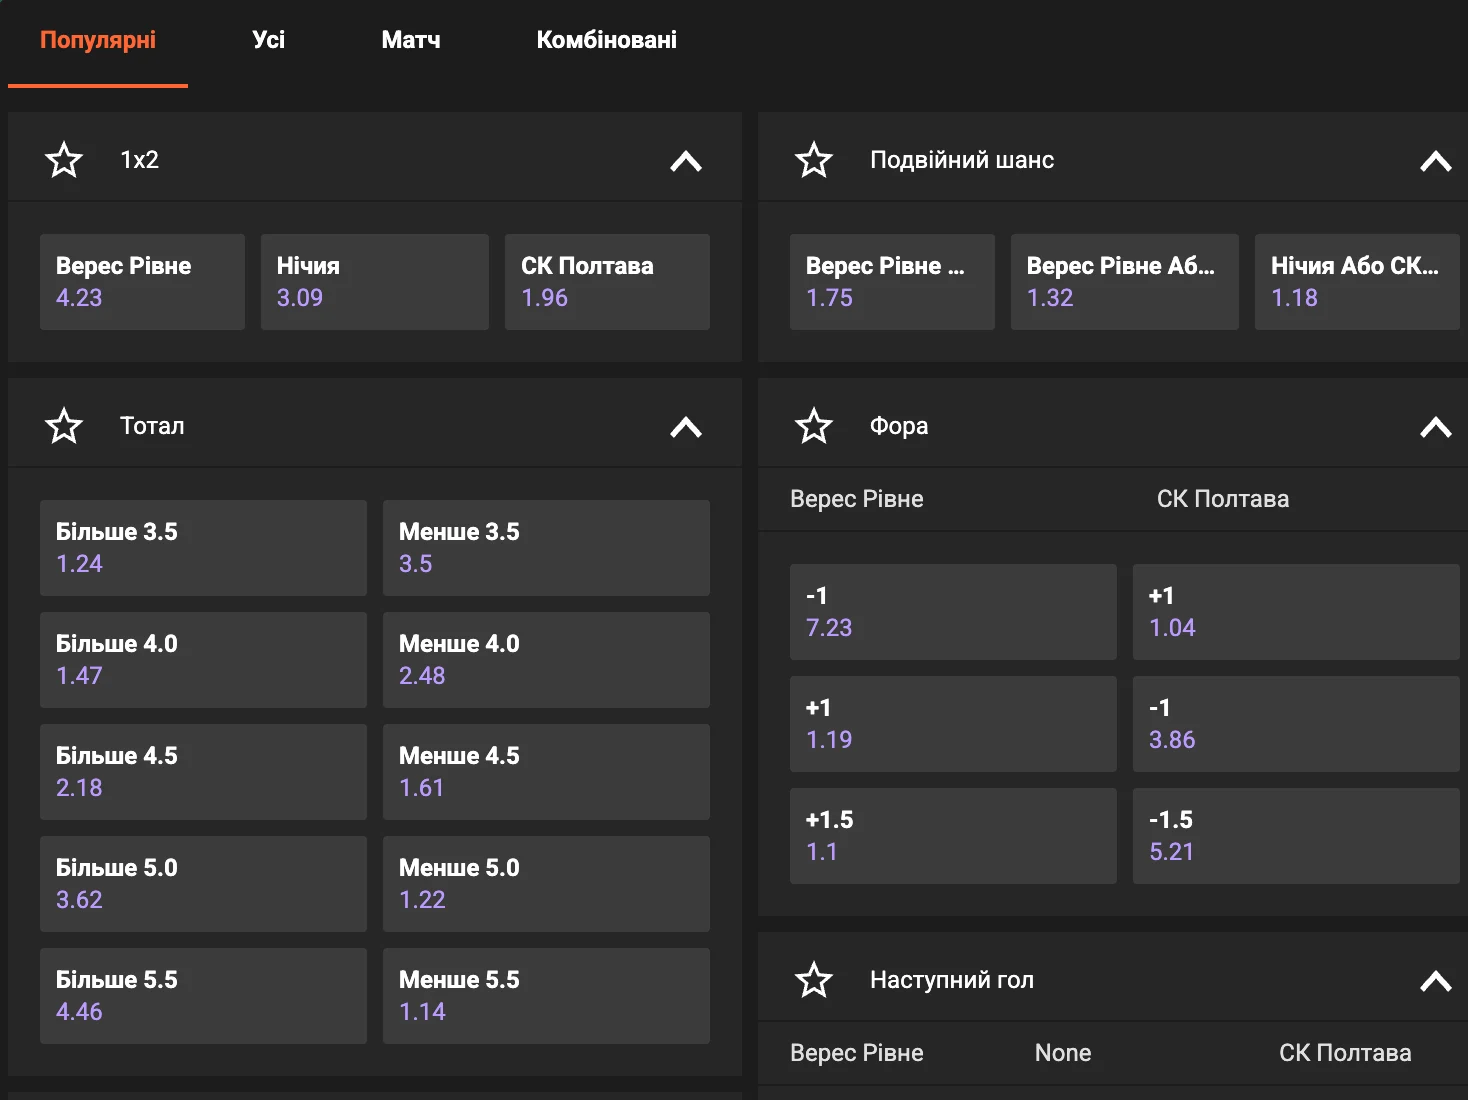
Task: Mark Тотал market as favorite
Action: [x=64, y=426]
